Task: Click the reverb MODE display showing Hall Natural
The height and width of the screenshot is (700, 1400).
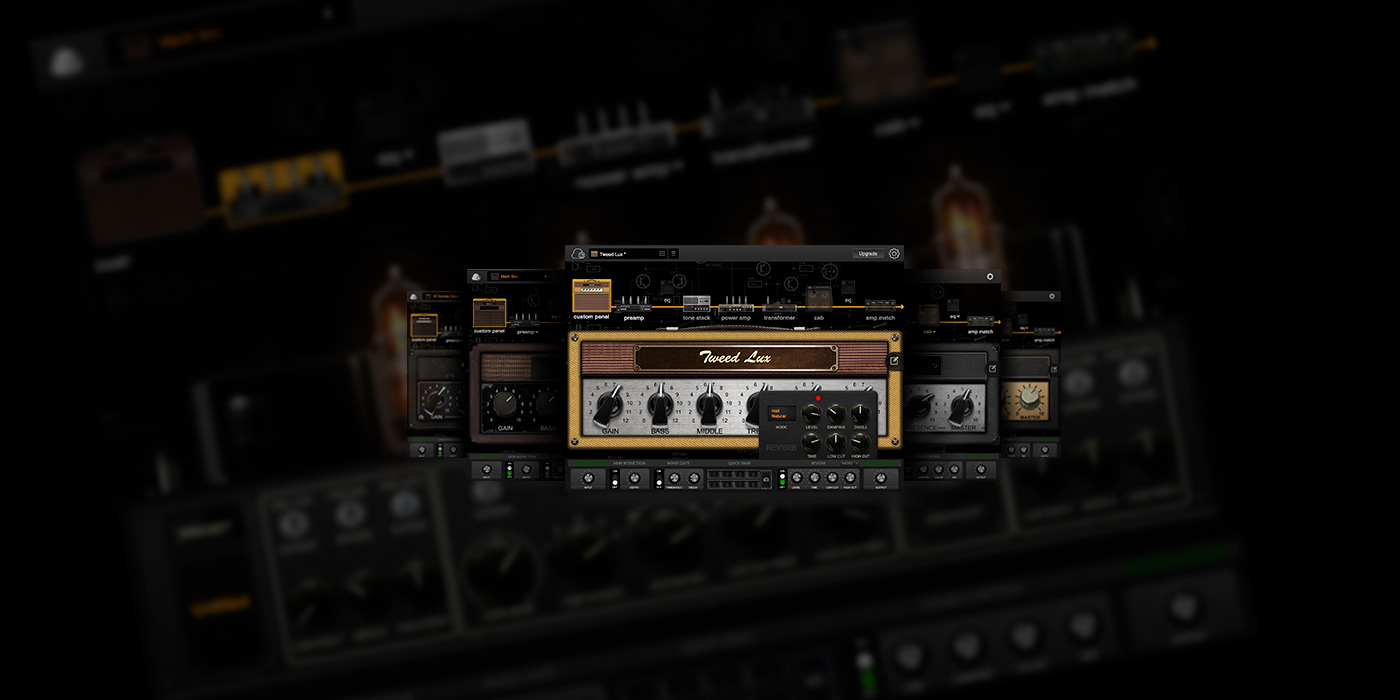Action: [x=781, y=413]
